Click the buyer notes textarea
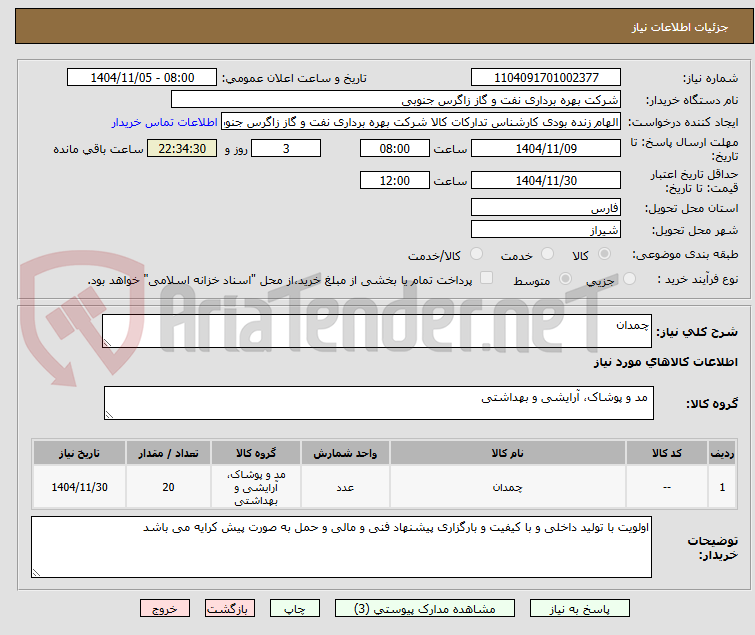 coord(341,547)
